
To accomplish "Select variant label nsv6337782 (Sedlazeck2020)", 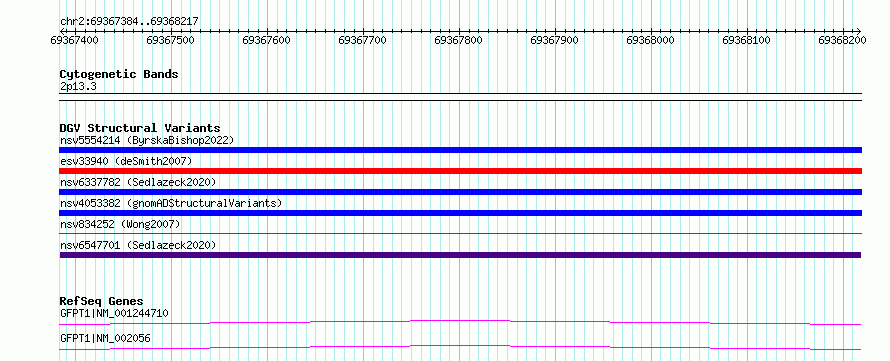I will point(138,182).
